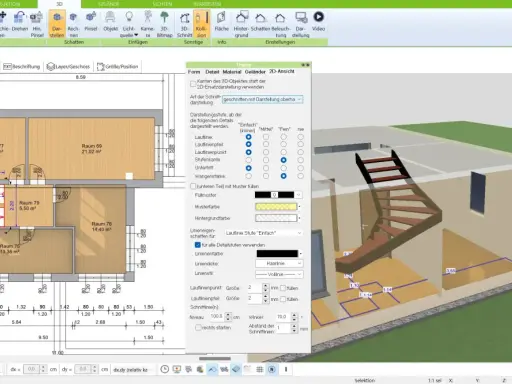
Task: Click the highlighted layer icon in bottom toolbar
Action: coord(236,369)
